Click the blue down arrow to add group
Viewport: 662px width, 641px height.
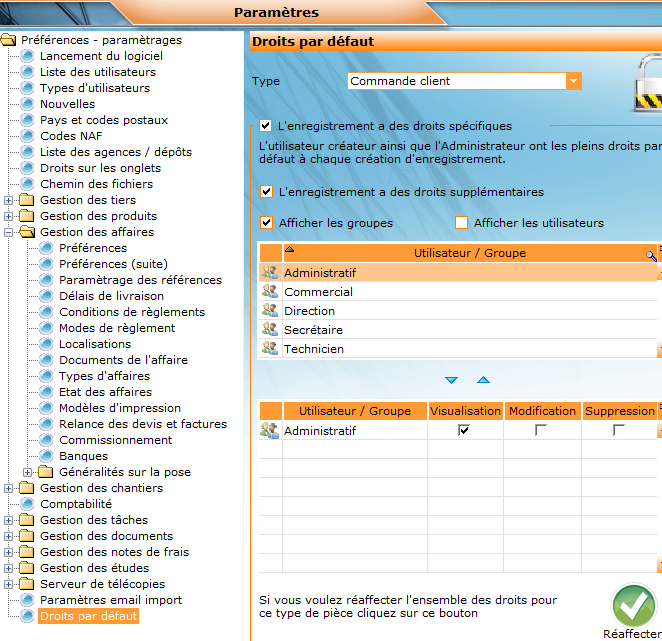[x=451, y=380]
